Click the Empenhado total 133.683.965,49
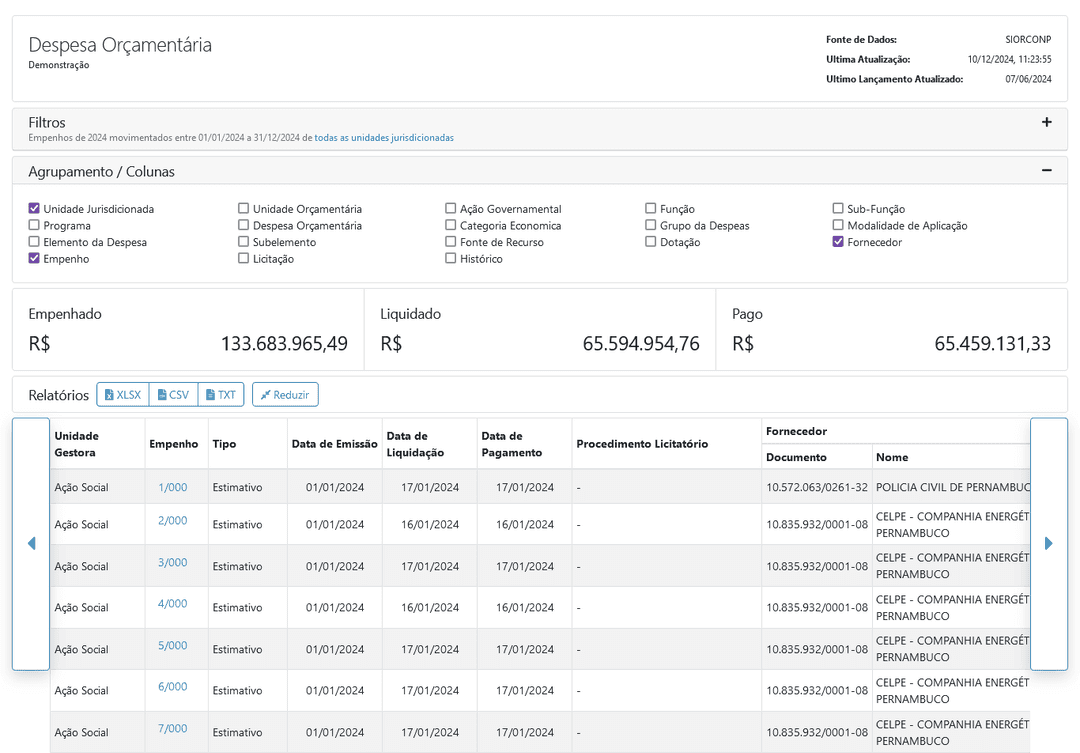The image size is (1080, 753). [284, 343]
